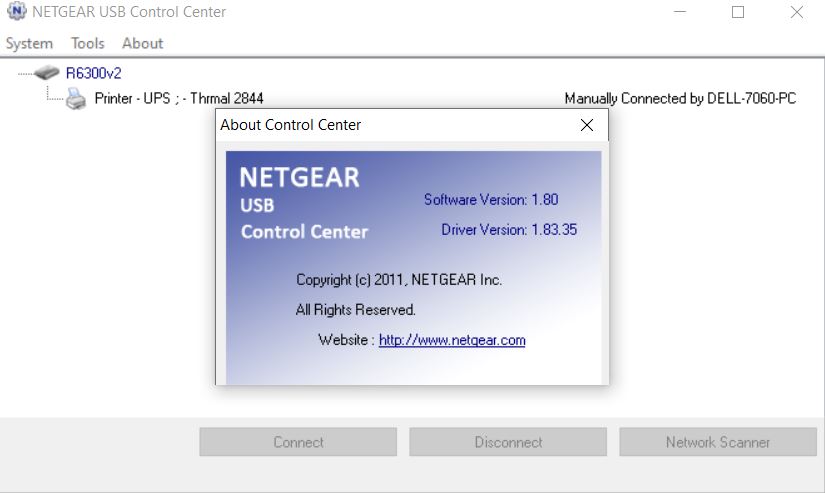Image resolution: width=825 pixels, height=493 pixels.
Task: Click the Driver Version 1.83.35 text
Action: (x=508, y=230)
